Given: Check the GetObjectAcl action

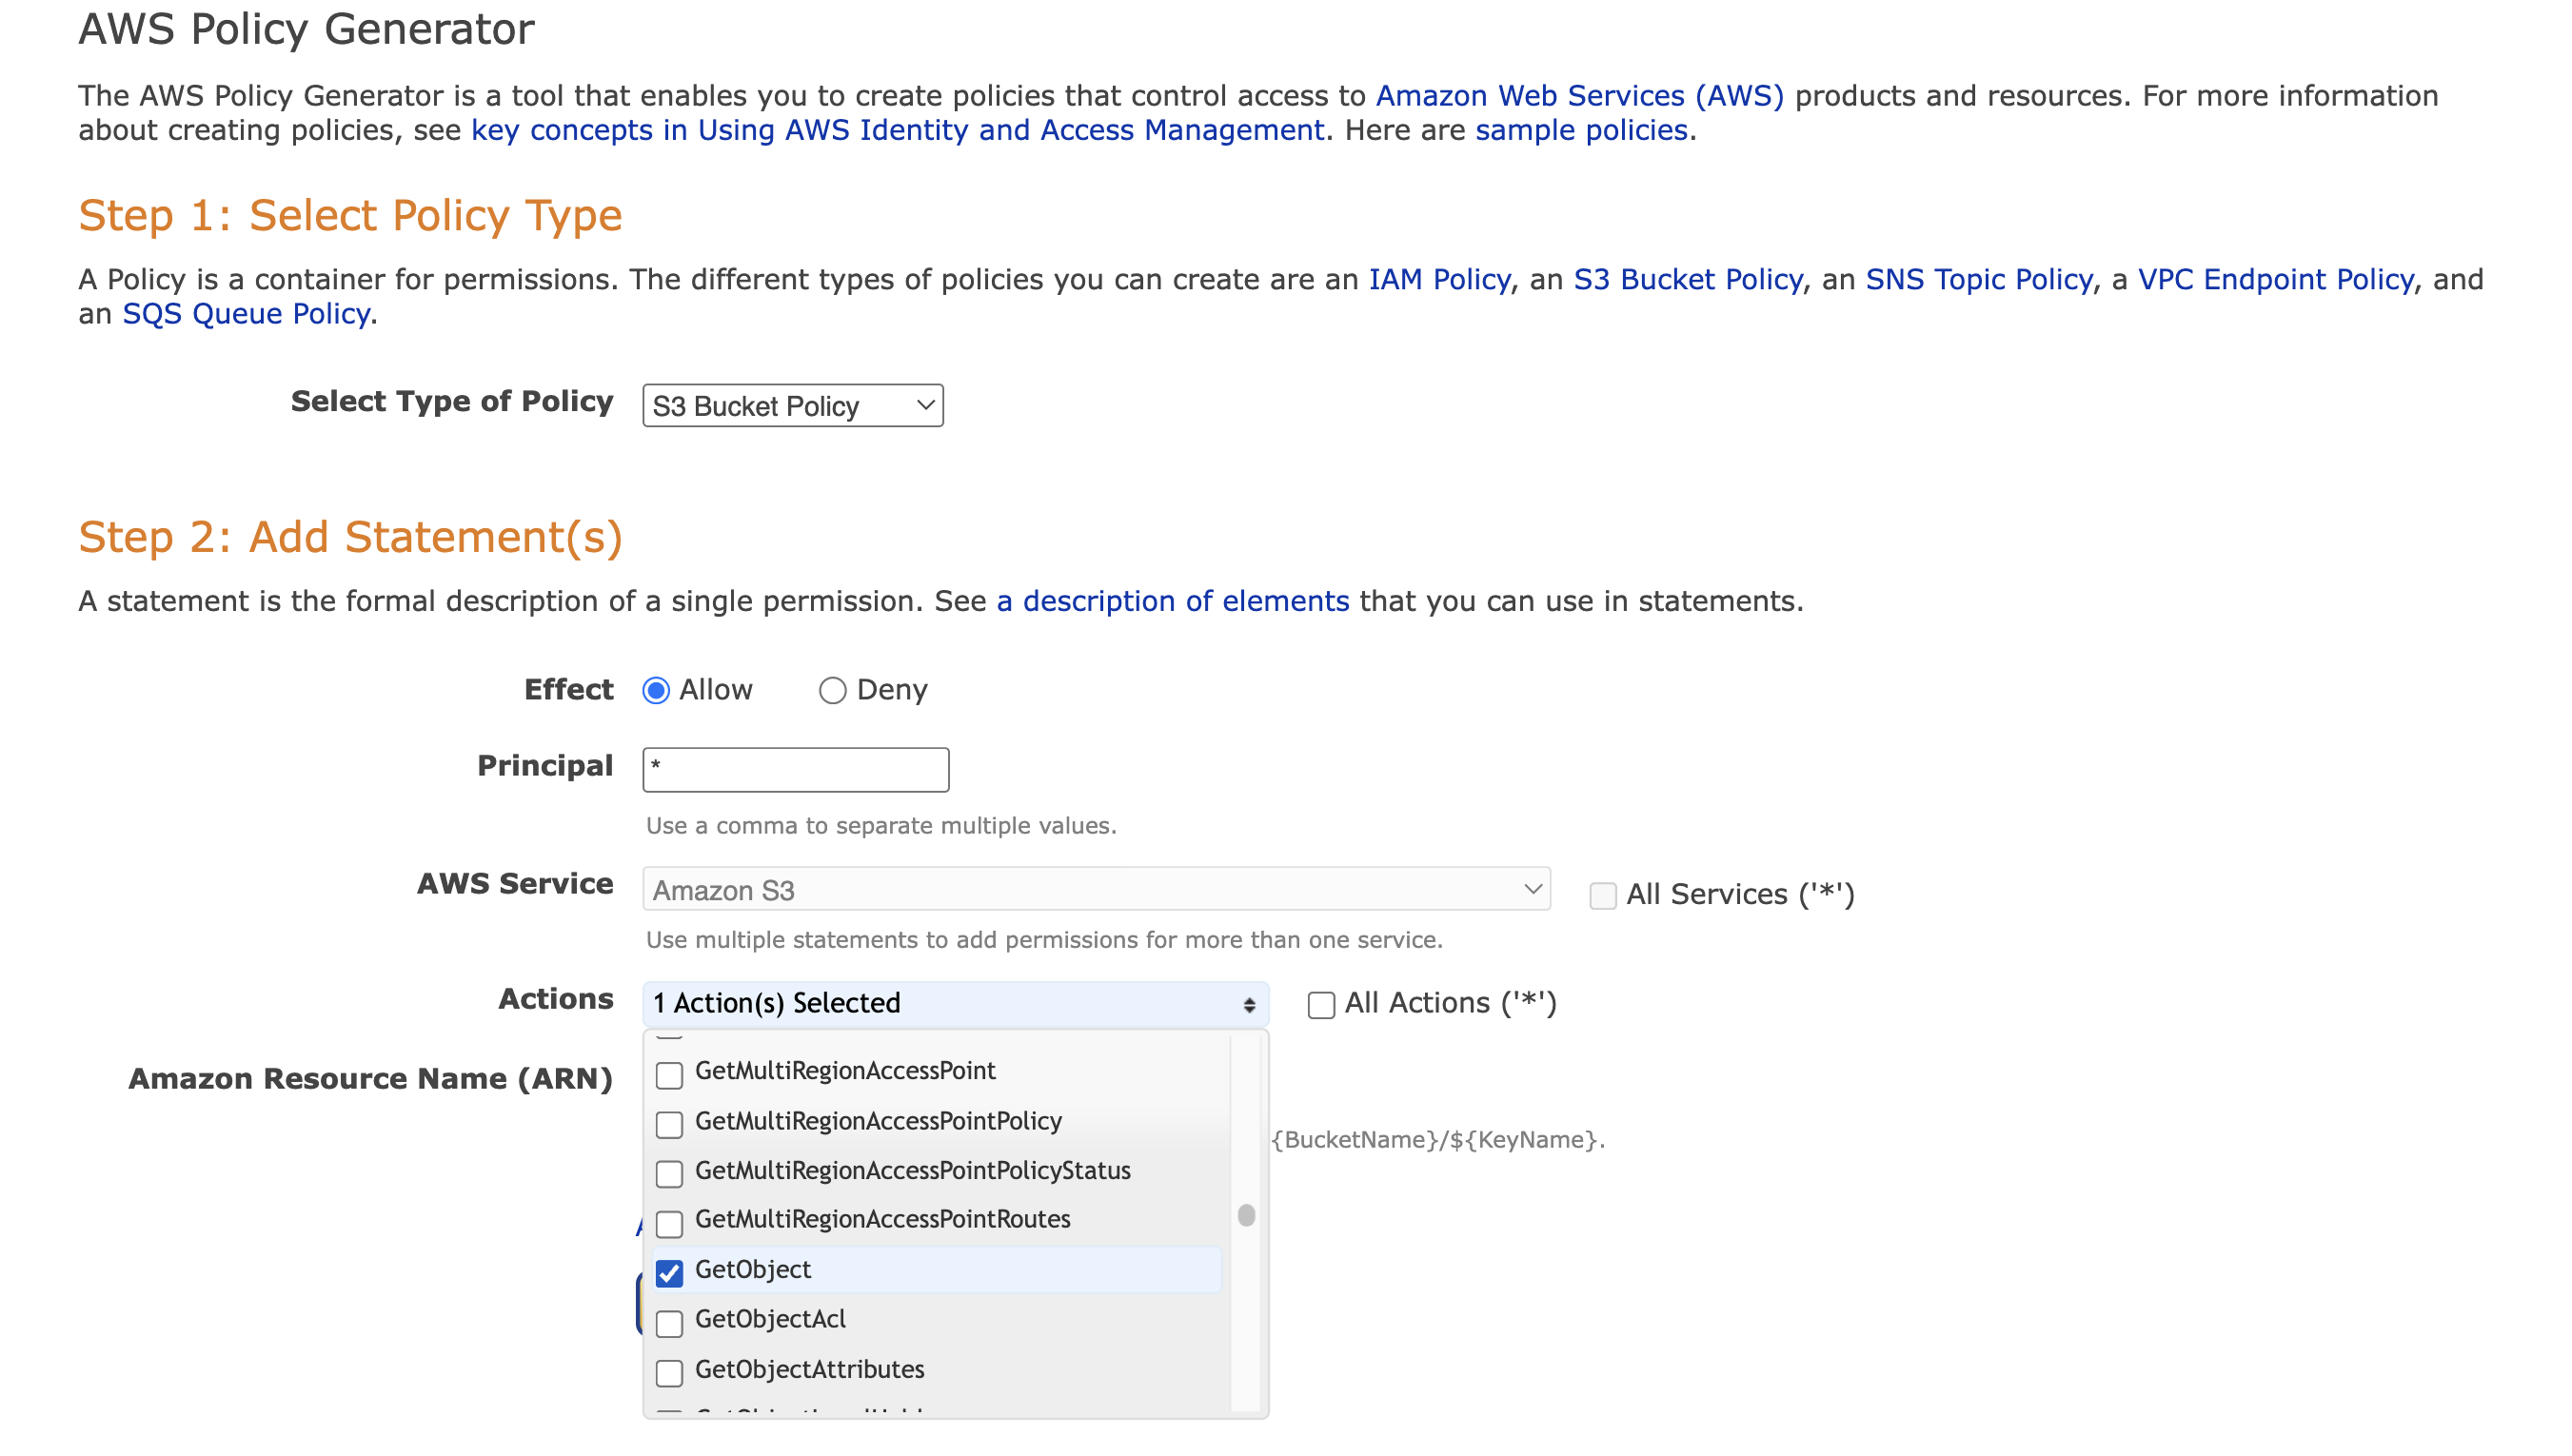Looking at the screenshot, I should point(670,1322).
